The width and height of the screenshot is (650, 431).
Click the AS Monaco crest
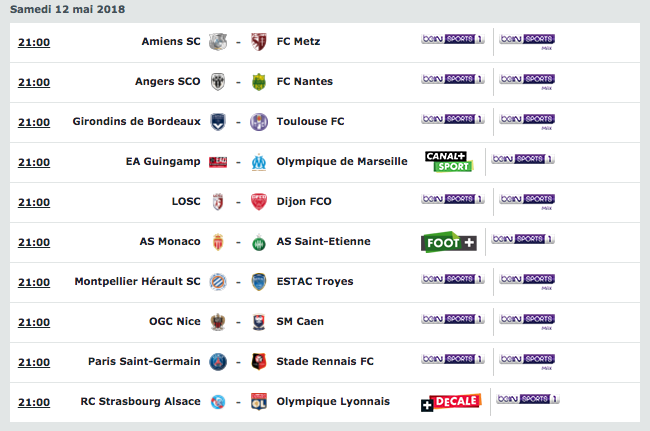(218, 242)
